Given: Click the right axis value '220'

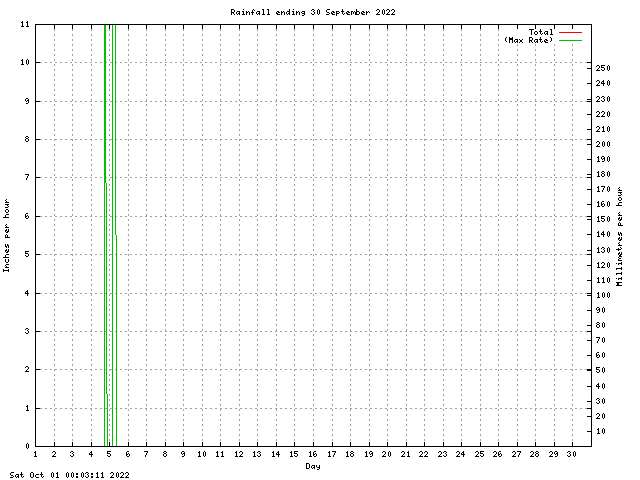Looking at the screenshot, I should point(603,114).
